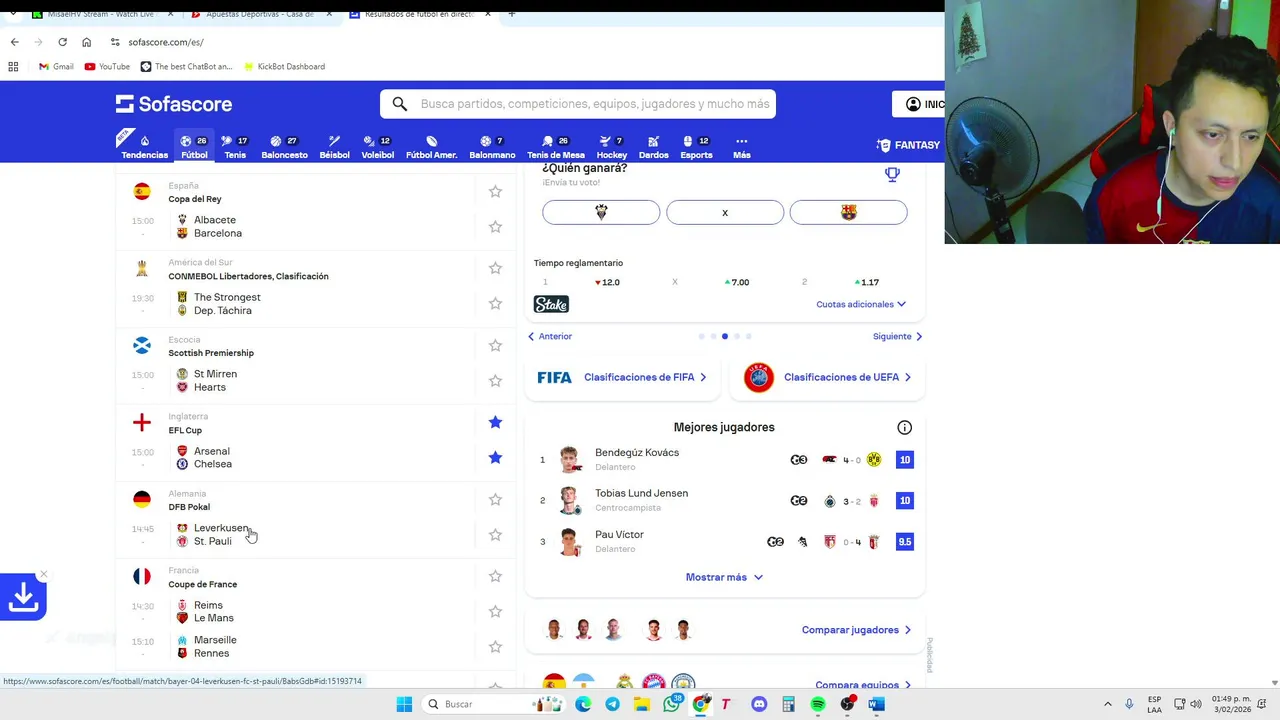The height and width of the screenshot is (720, 1280).
Task: Open Spotify from the taskbar
Action: (818, 704)
